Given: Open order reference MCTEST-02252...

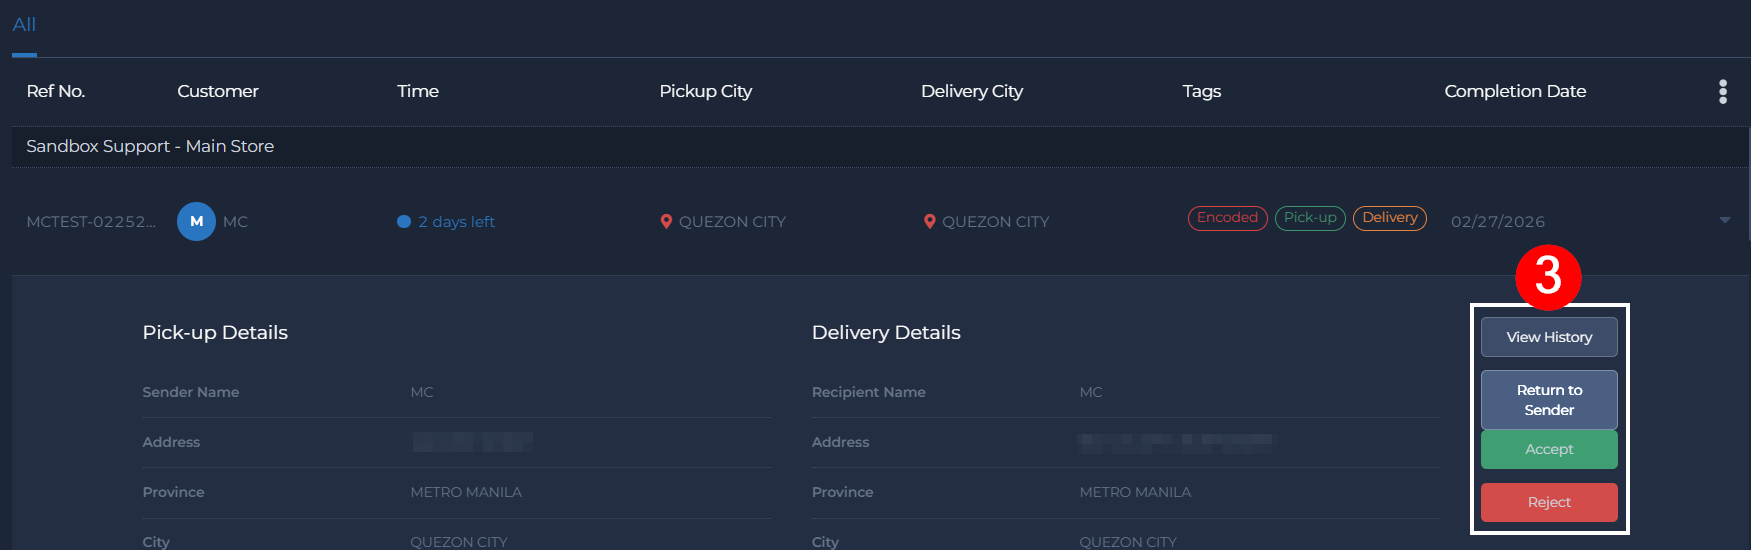Looking at the screenshot, I should 91,222.
